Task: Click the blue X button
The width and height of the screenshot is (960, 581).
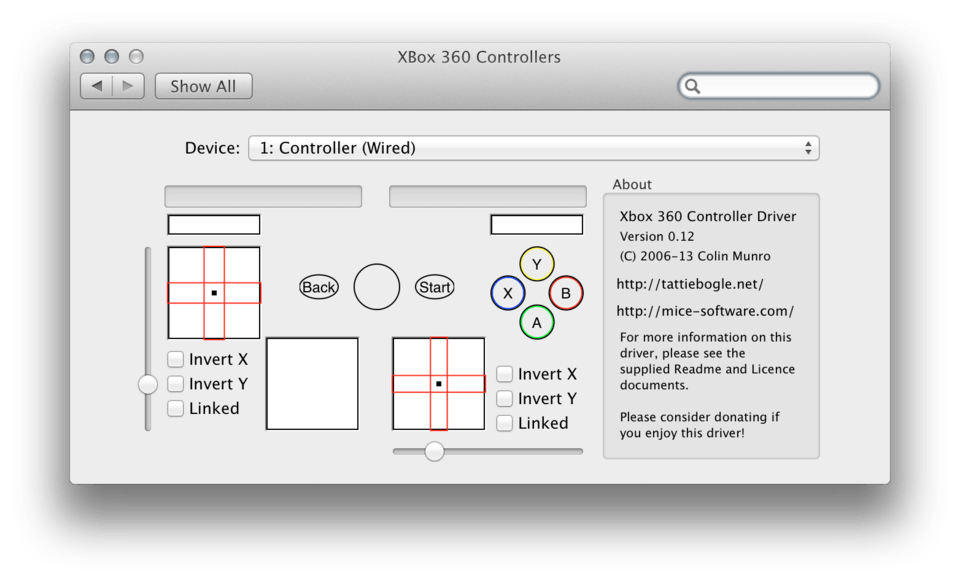Action: tap(508, 292)
